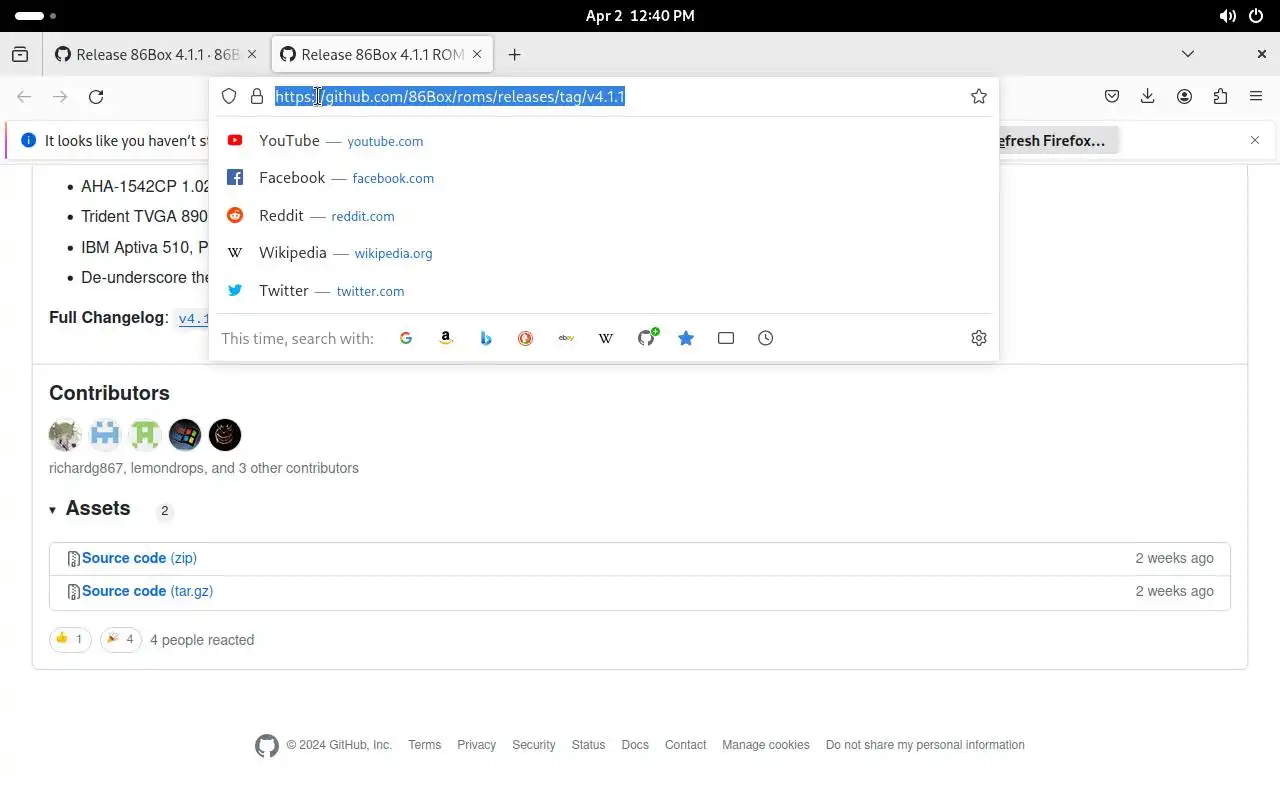Open power menu icon in top bar
This screenshot has width=1280, height=800.
pyautogui.click(x=1256, y=16)
